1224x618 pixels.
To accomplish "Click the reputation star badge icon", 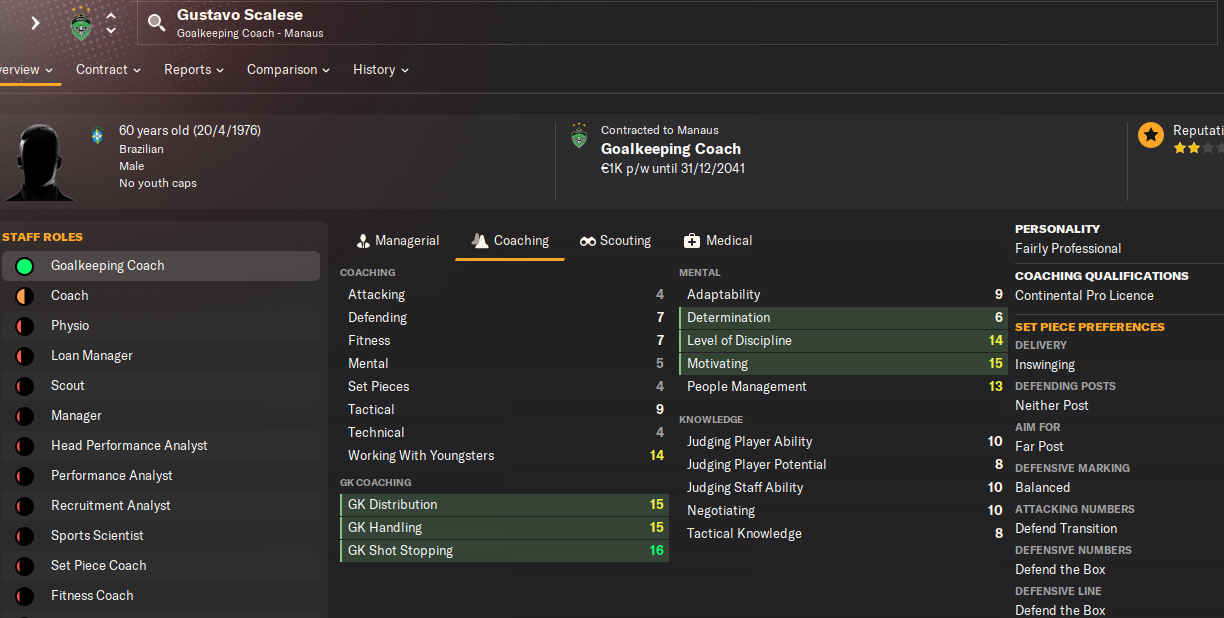I will (x=1151, y=134).
